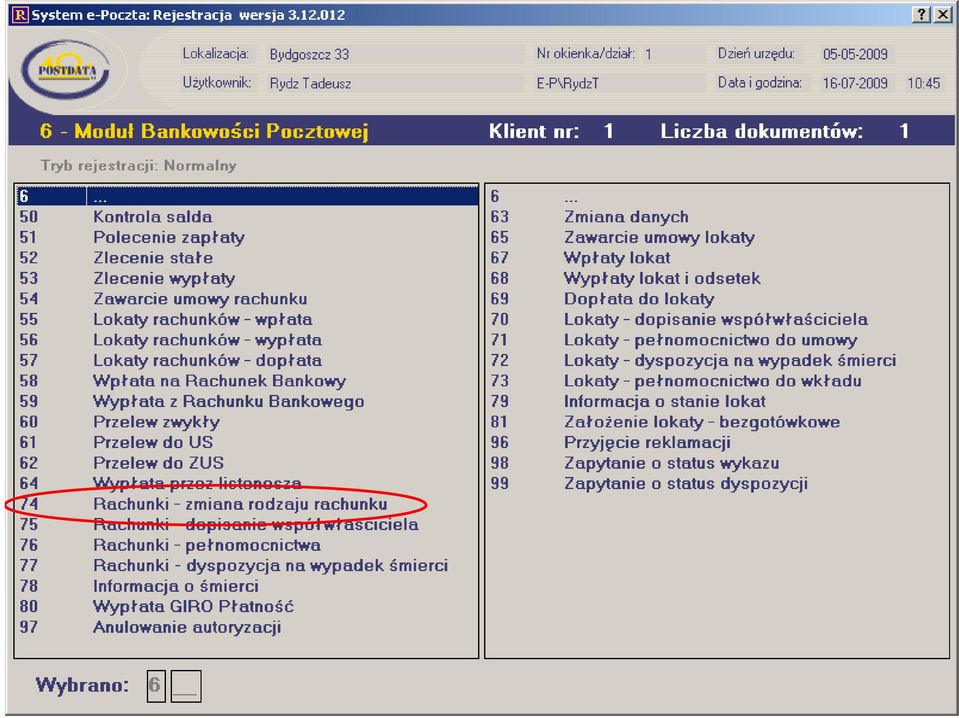Image resolution: width=959 pixels, height=718 pixels.
Task: Click the time value 10:45
Action: tap(923, 83)
